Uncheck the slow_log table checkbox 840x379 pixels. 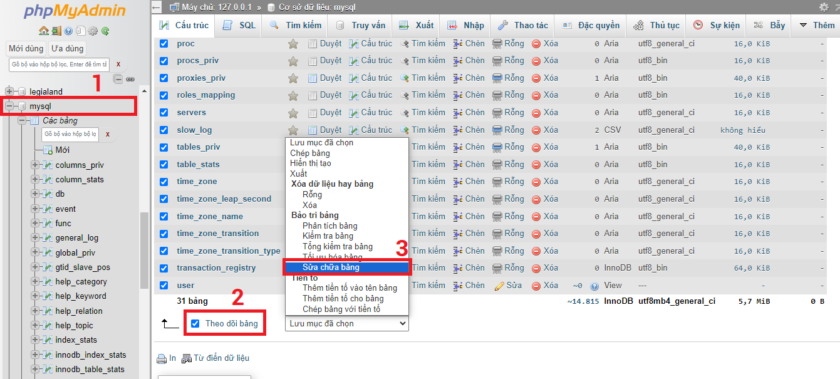pos(164,130)
